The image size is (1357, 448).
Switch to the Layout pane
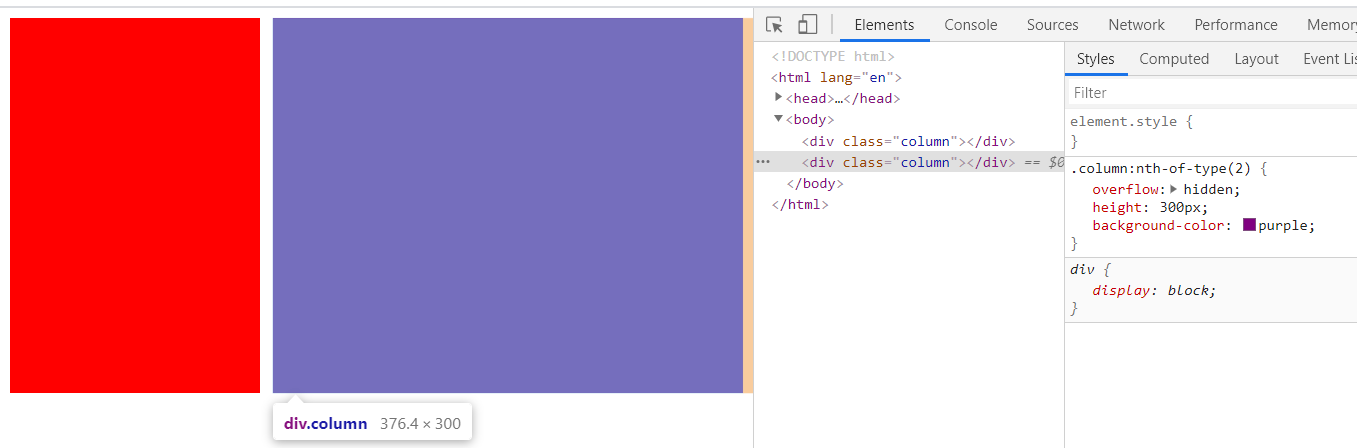(x=1256, y=59)
